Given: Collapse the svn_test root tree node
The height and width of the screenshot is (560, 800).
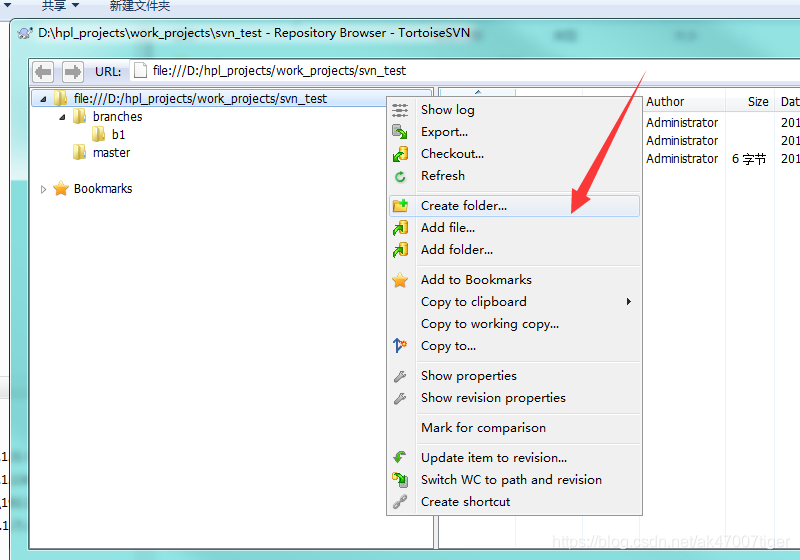Looking at the screenshot, I should point(43,99).
